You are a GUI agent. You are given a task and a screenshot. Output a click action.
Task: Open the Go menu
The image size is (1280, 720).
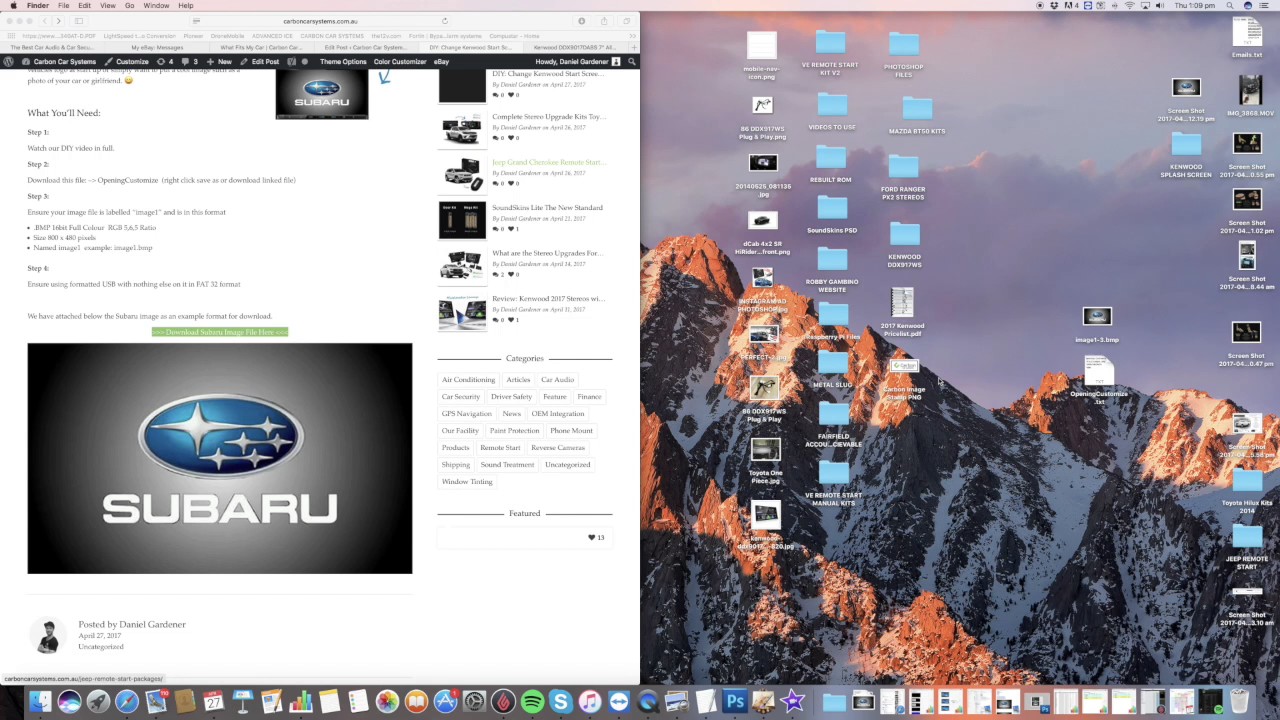pyautogui.click(x=129, y=5)
